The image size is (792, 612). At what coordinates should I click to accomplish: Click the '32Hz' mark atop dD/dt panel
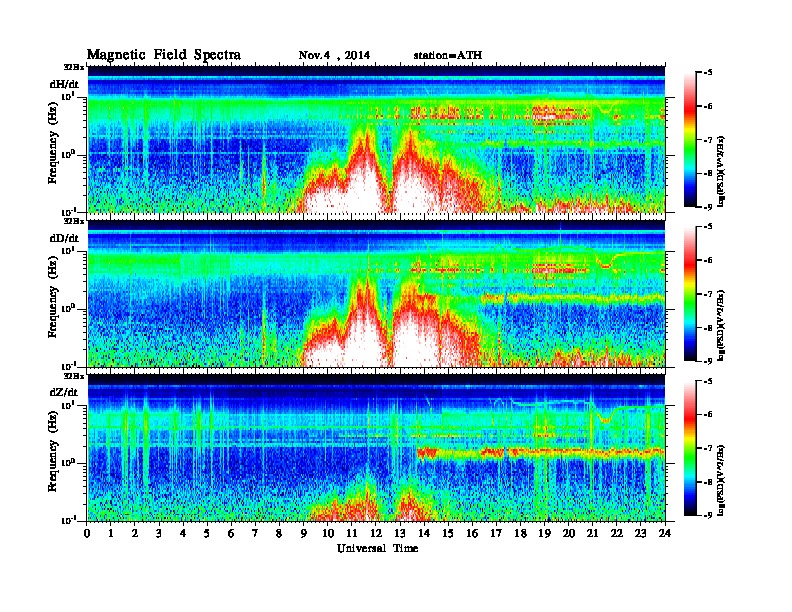tap(74, 221)
